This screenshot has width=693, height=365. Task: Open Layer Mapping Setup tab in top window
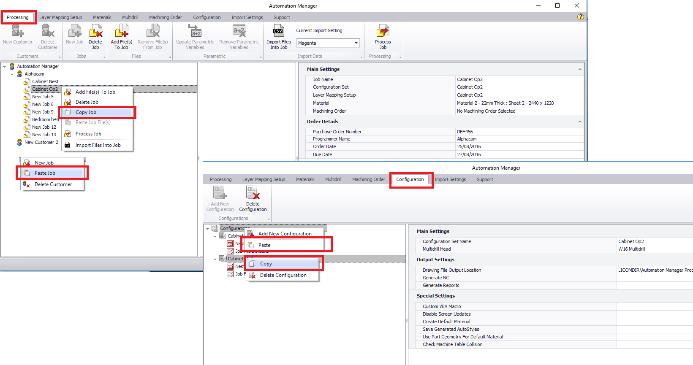click(x=61, y=17)
